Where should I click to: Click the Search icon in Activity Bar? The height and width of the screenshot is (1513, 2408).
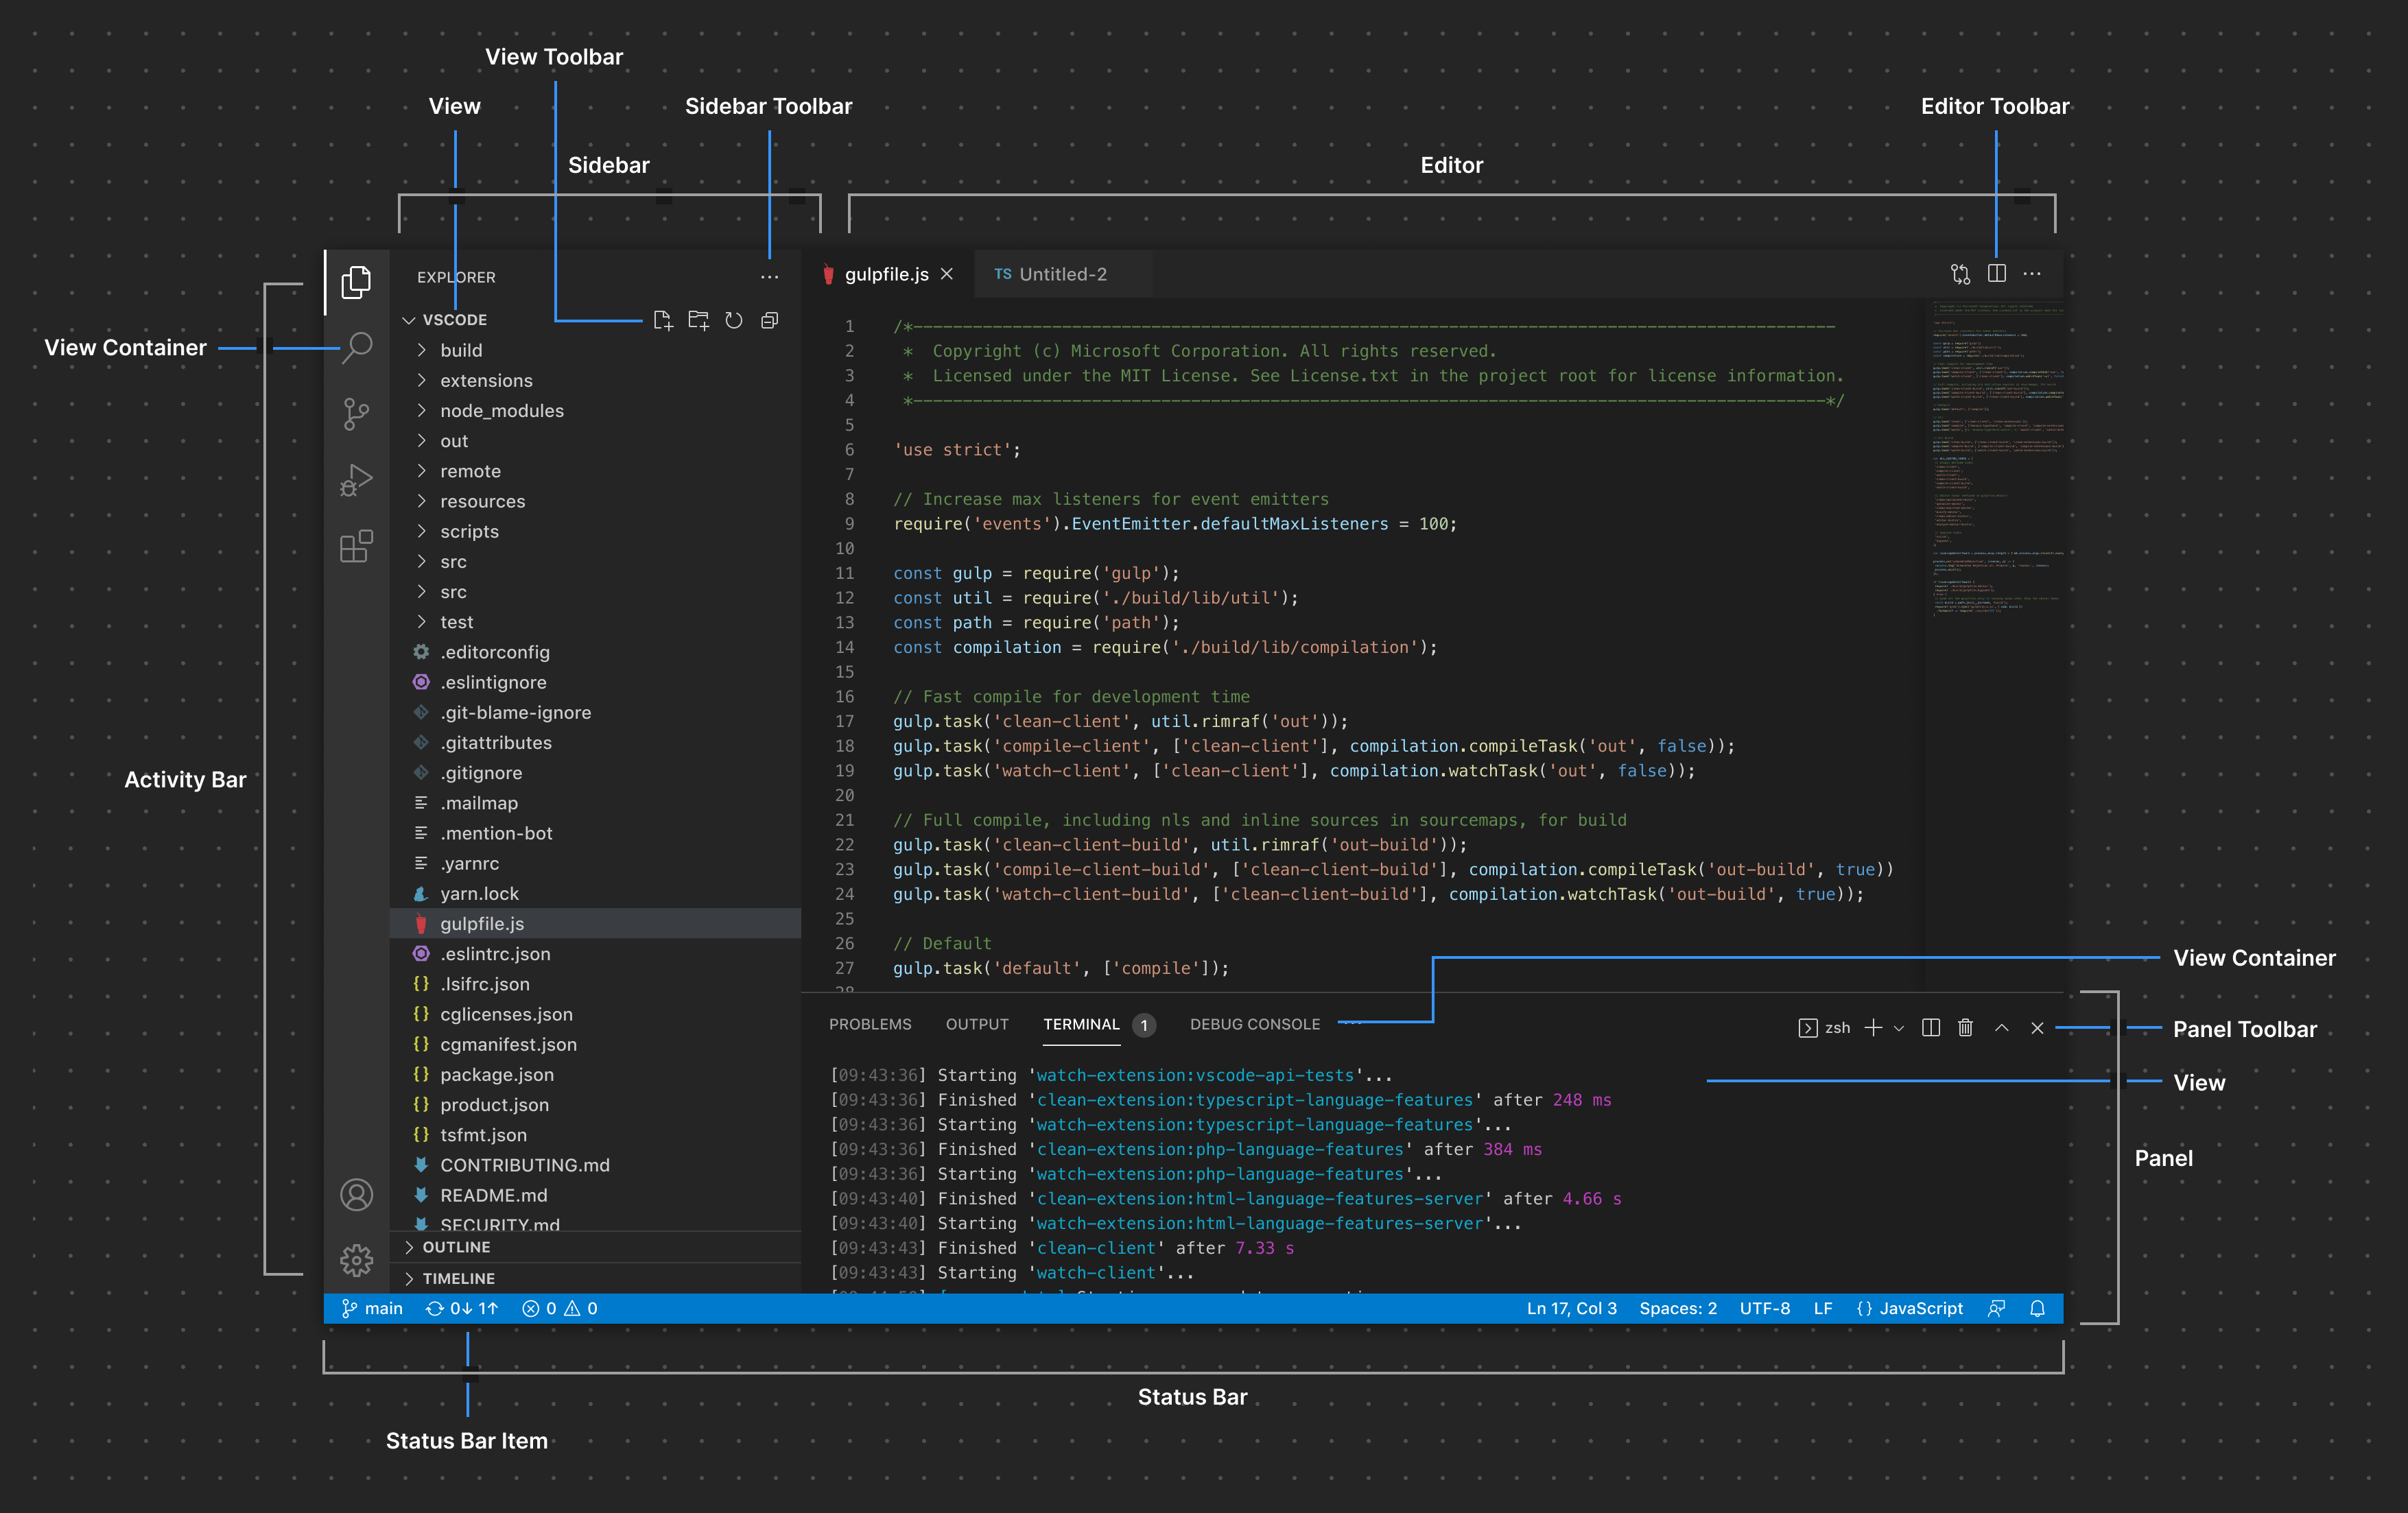[x=357, y=347]
